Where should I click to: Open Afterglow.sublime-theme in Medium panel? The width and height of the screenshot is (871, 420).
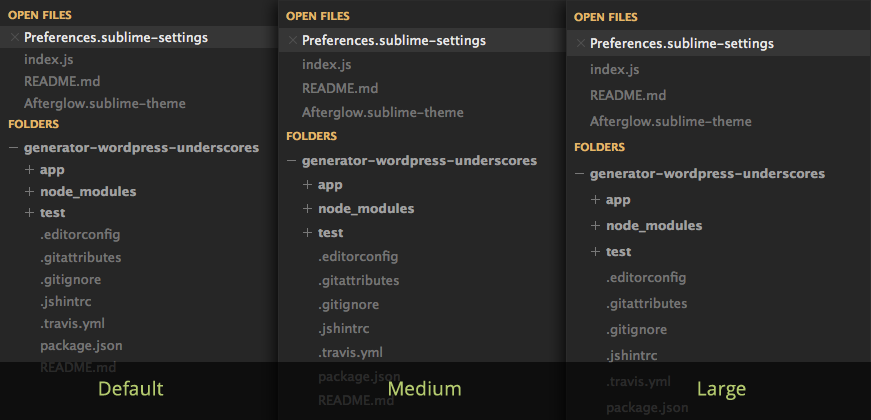point(383,112)
